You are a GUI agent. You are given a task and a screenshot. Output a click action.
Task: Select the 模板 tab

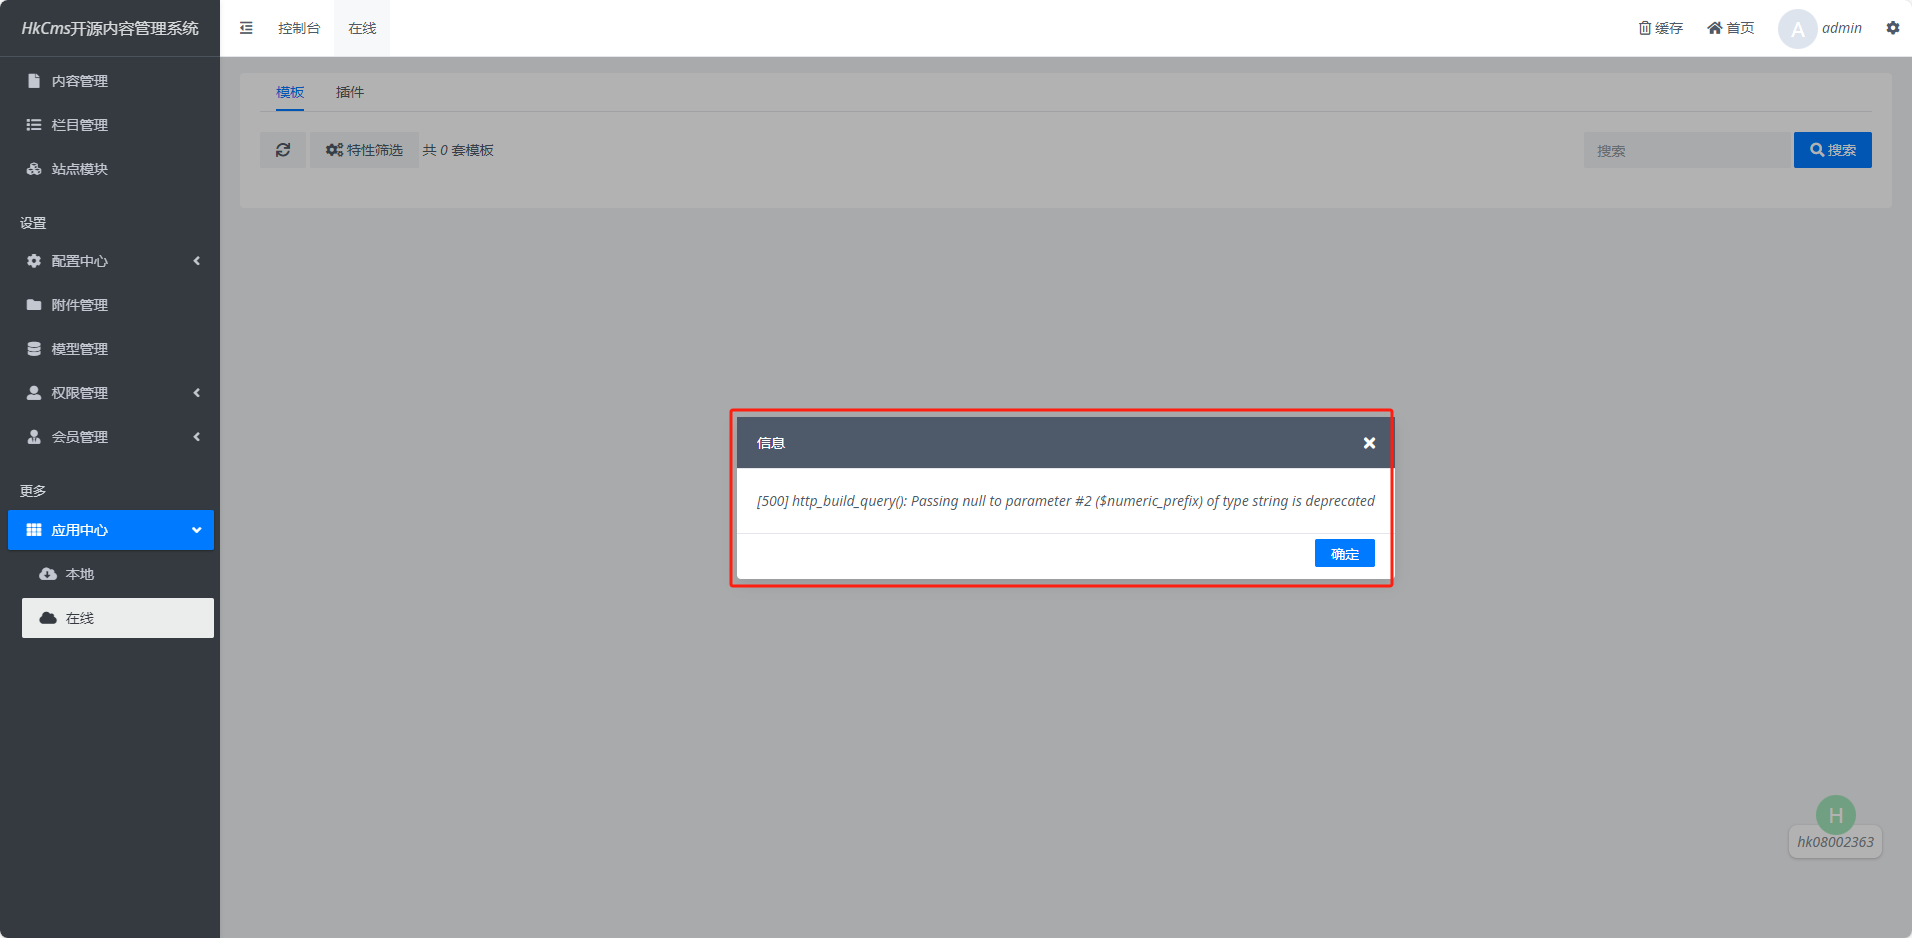point(290,92)
